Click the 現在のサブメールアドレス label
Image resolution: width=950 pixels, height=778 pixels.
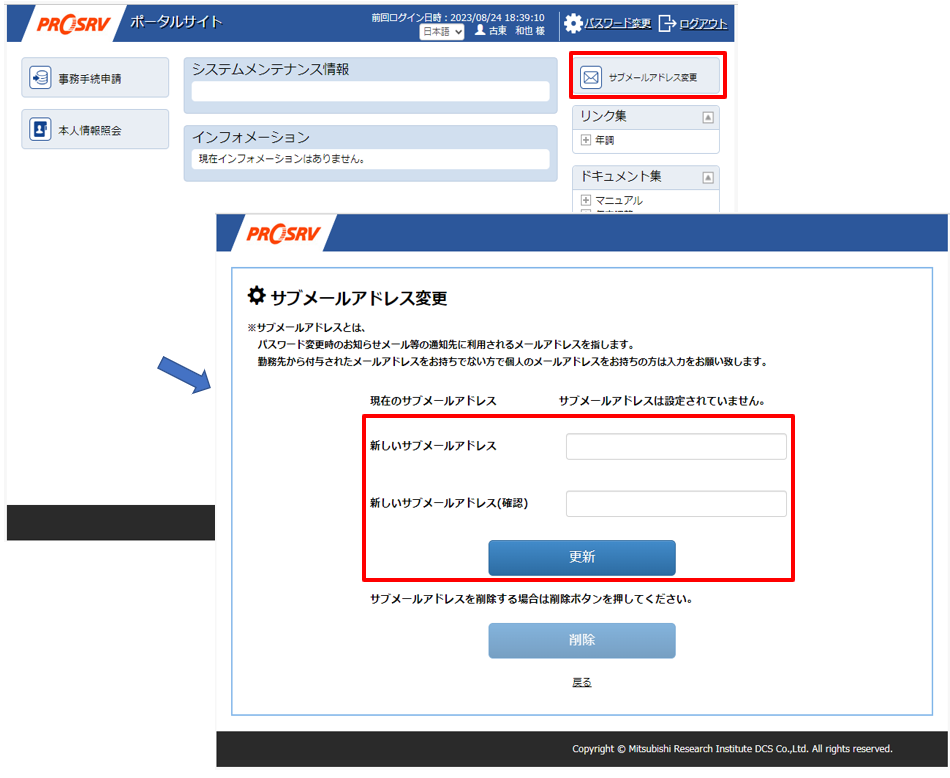click(x=433, y=401)
